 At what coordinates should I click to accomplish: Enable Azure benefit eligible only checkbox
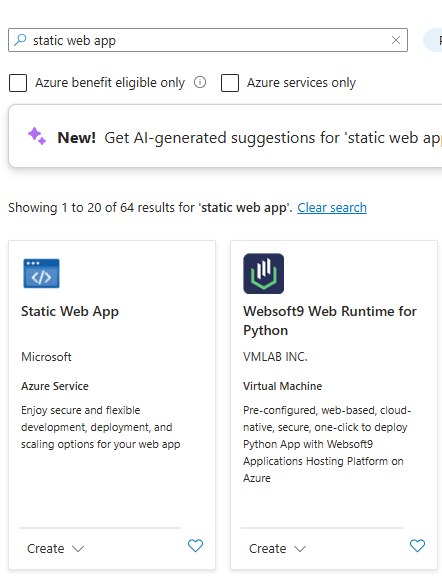point(18,83)
